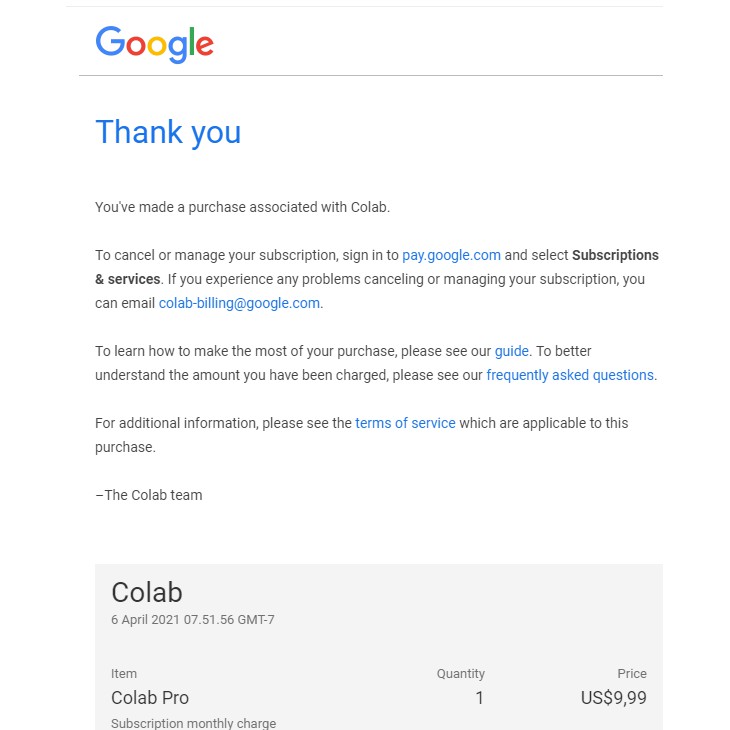Click The Colab team signature
This screenshot has height=730, width=730.
(x=149, y=495)
